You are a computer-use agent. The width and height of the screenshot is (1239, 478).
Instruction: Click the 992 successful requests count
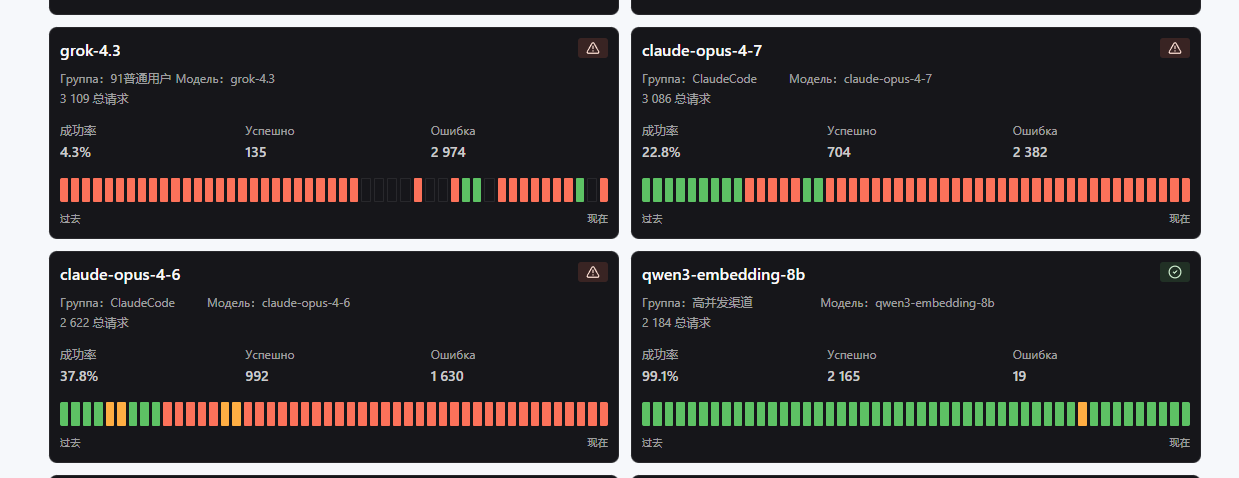pos(257,377)
